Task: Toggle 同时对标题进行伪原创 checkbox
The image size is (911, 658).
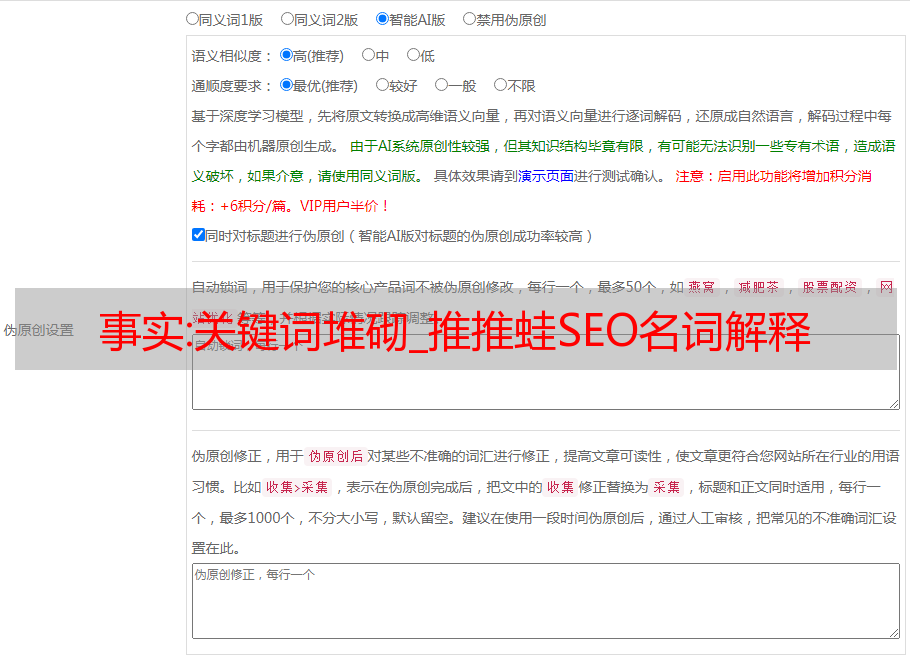Action: point(198,235)
